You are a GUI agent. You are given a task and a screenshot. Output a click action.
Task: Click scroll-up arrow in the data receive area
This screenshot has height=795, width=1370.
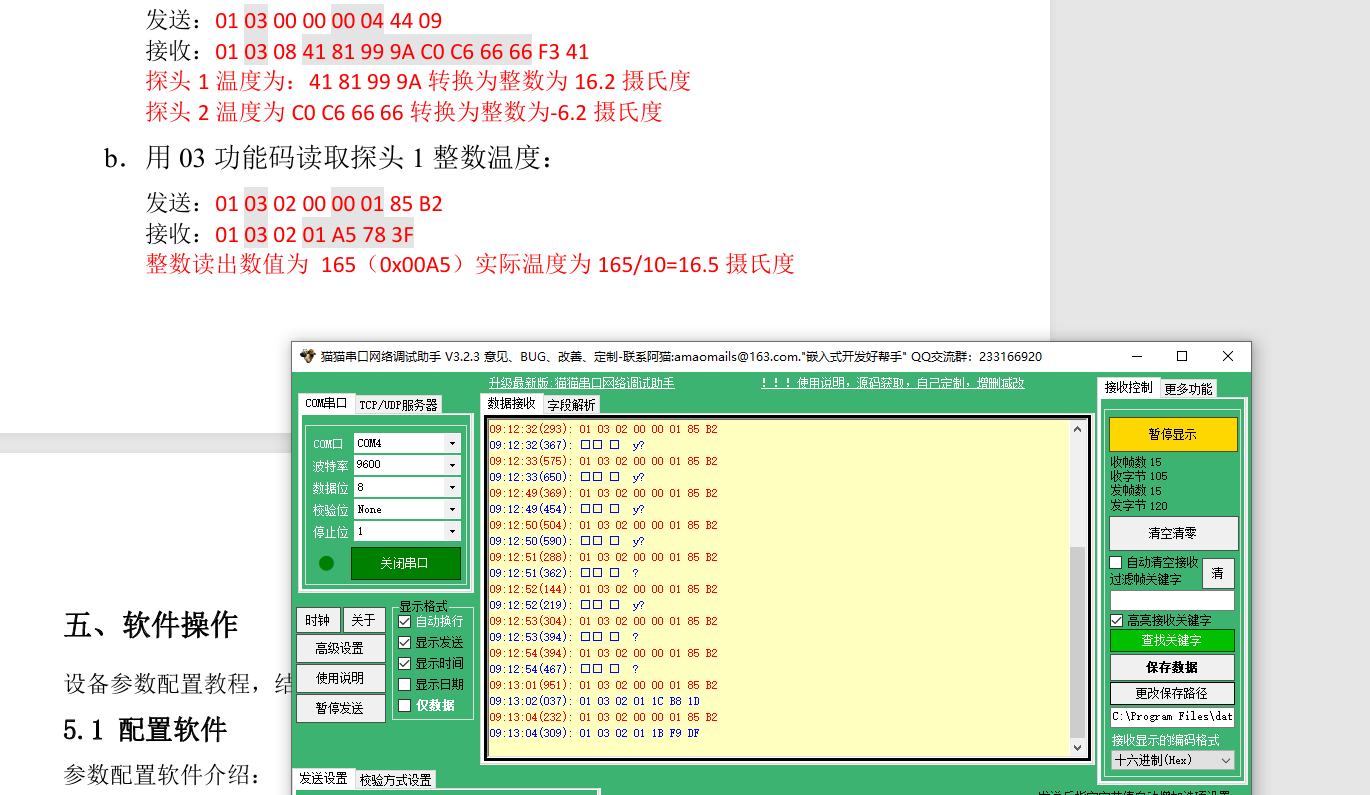point(1077,430)
